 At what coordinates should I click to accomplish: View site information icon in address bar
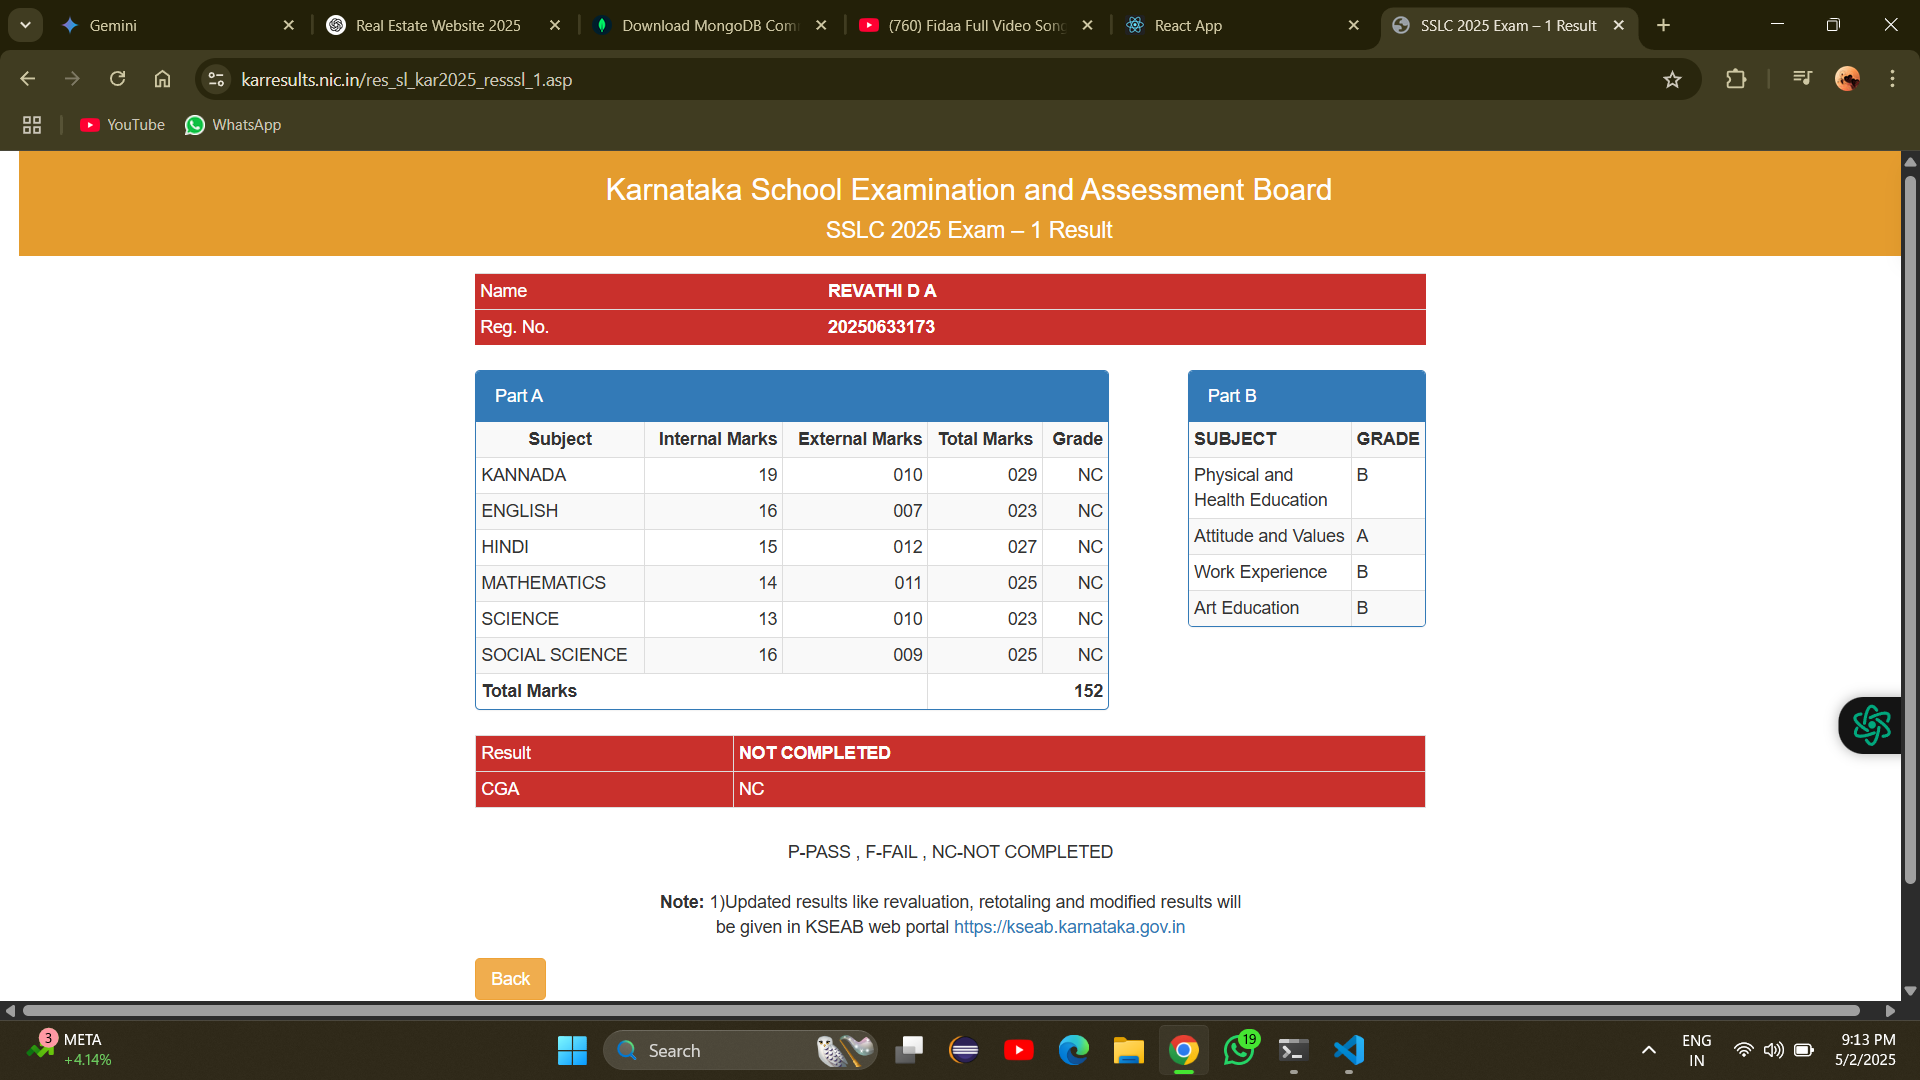pyautogui.click(x=216, y=79)
